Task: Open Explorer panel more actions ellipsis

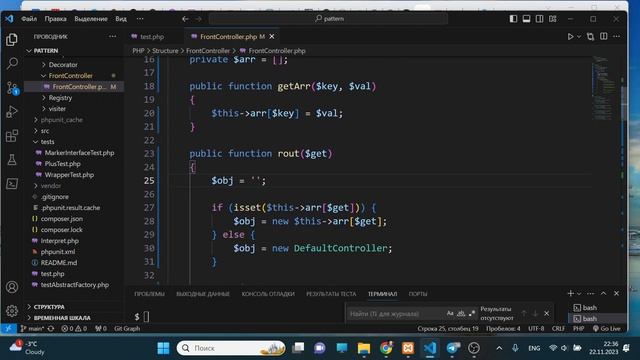Action: click(x=112, y=36)
